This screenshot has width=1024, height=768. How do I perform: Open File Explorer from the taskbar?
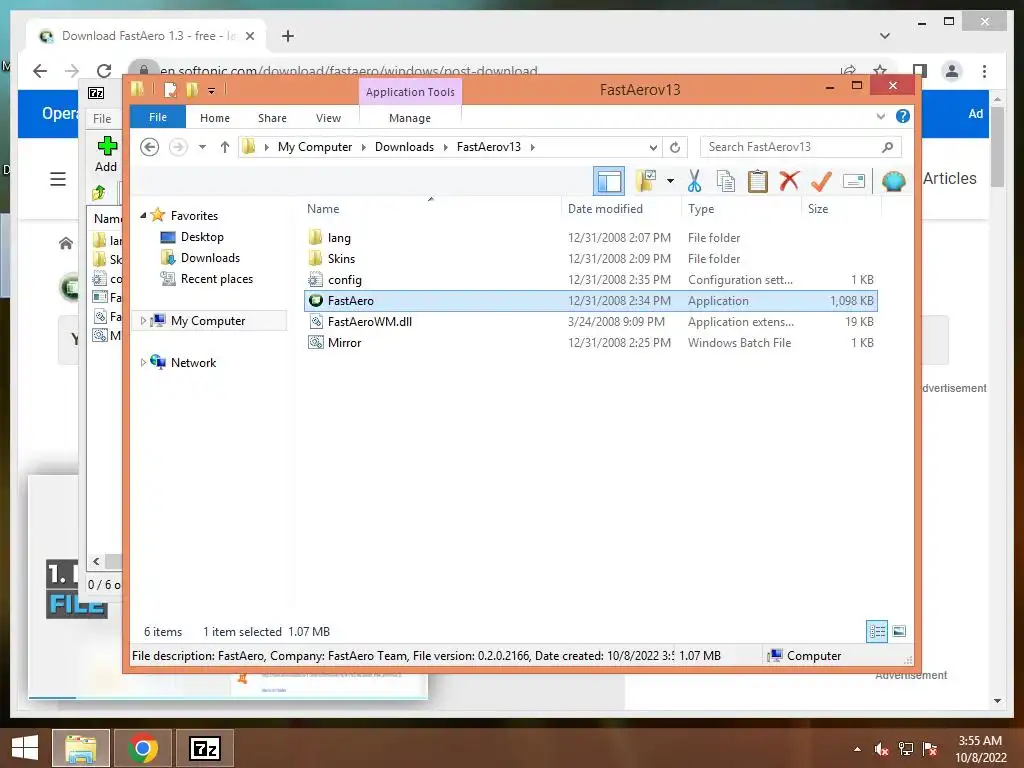click(x=80, y=748)
